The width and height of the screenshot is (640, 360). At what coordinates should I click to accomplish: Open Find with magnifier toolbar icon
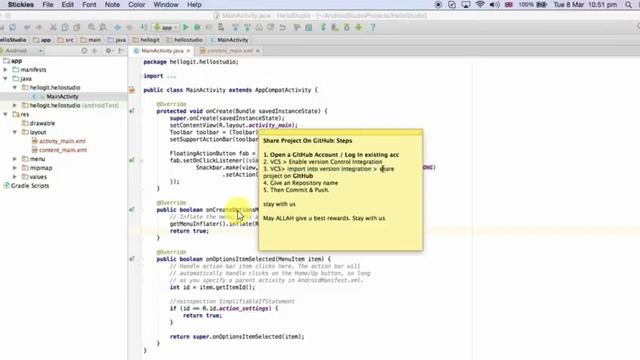pyautogui.click(x=91, y=27)
